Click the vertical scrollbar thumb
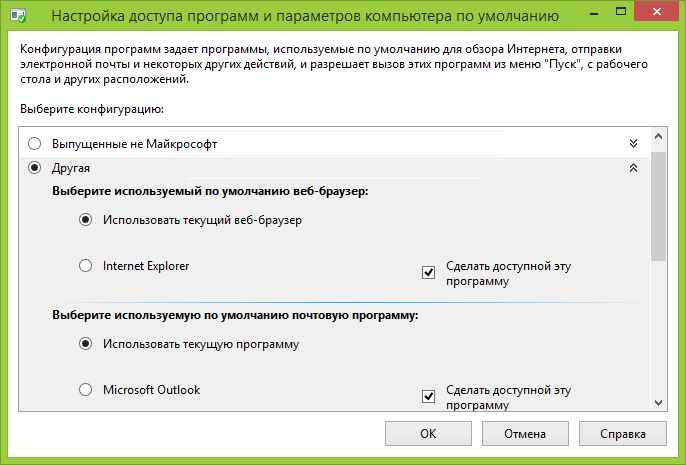 (658, 205)
